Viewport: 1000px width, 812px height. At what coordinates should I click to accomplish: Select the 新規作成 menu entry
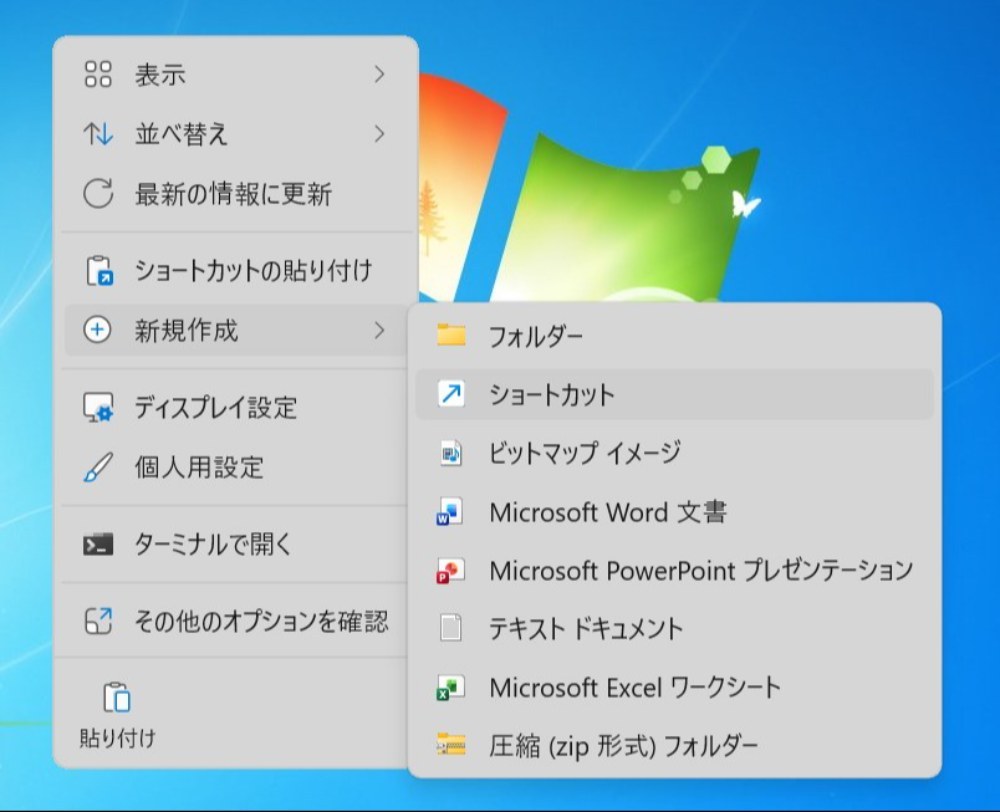click(235, 330)
